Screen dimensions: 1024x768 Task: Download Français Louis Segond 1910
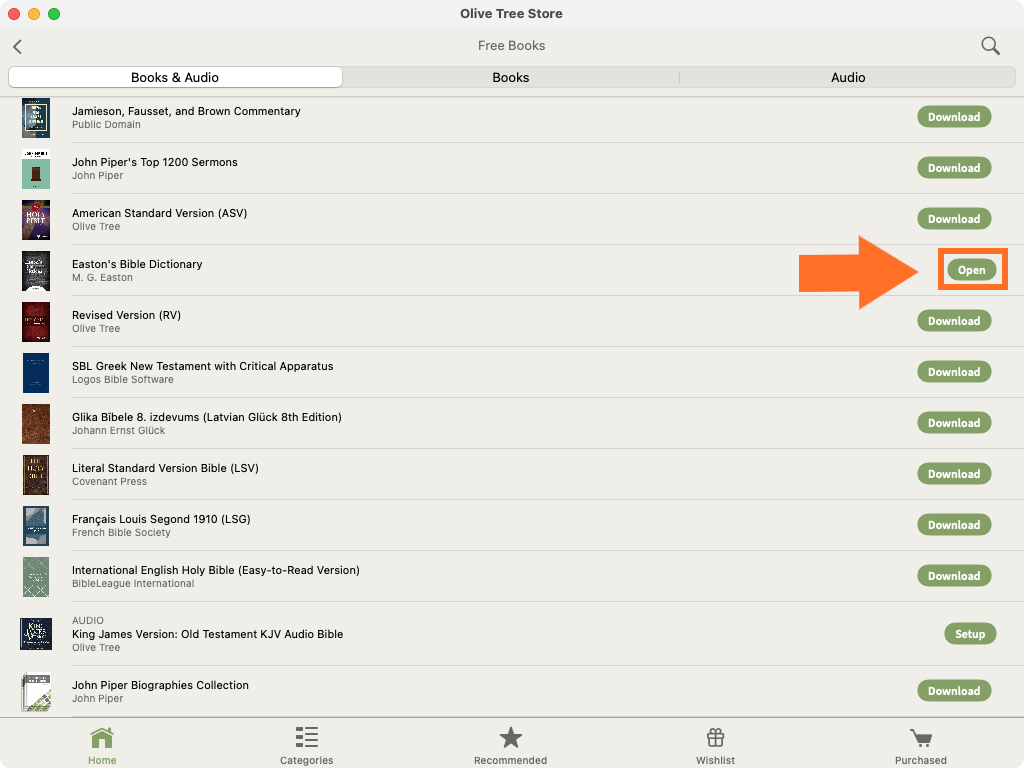point(954,524)
